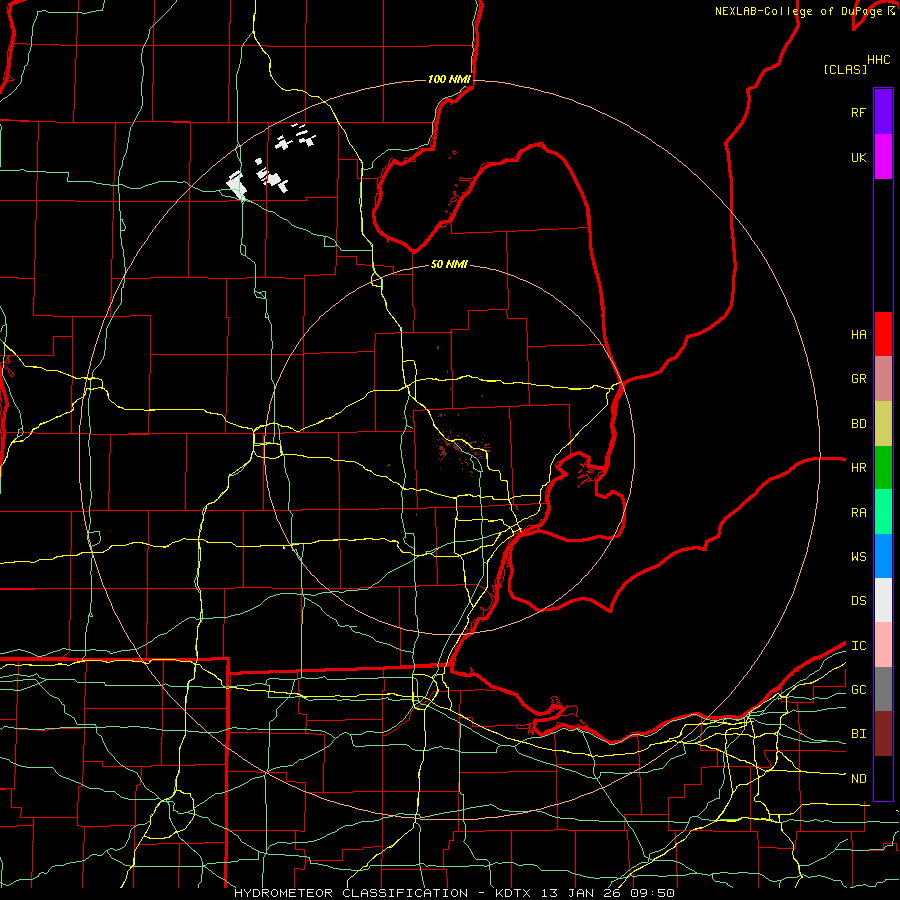The height and width of the screenshot is (900, 900).
Task: Click the IC pink color swatch
Action: click(883, 645)
